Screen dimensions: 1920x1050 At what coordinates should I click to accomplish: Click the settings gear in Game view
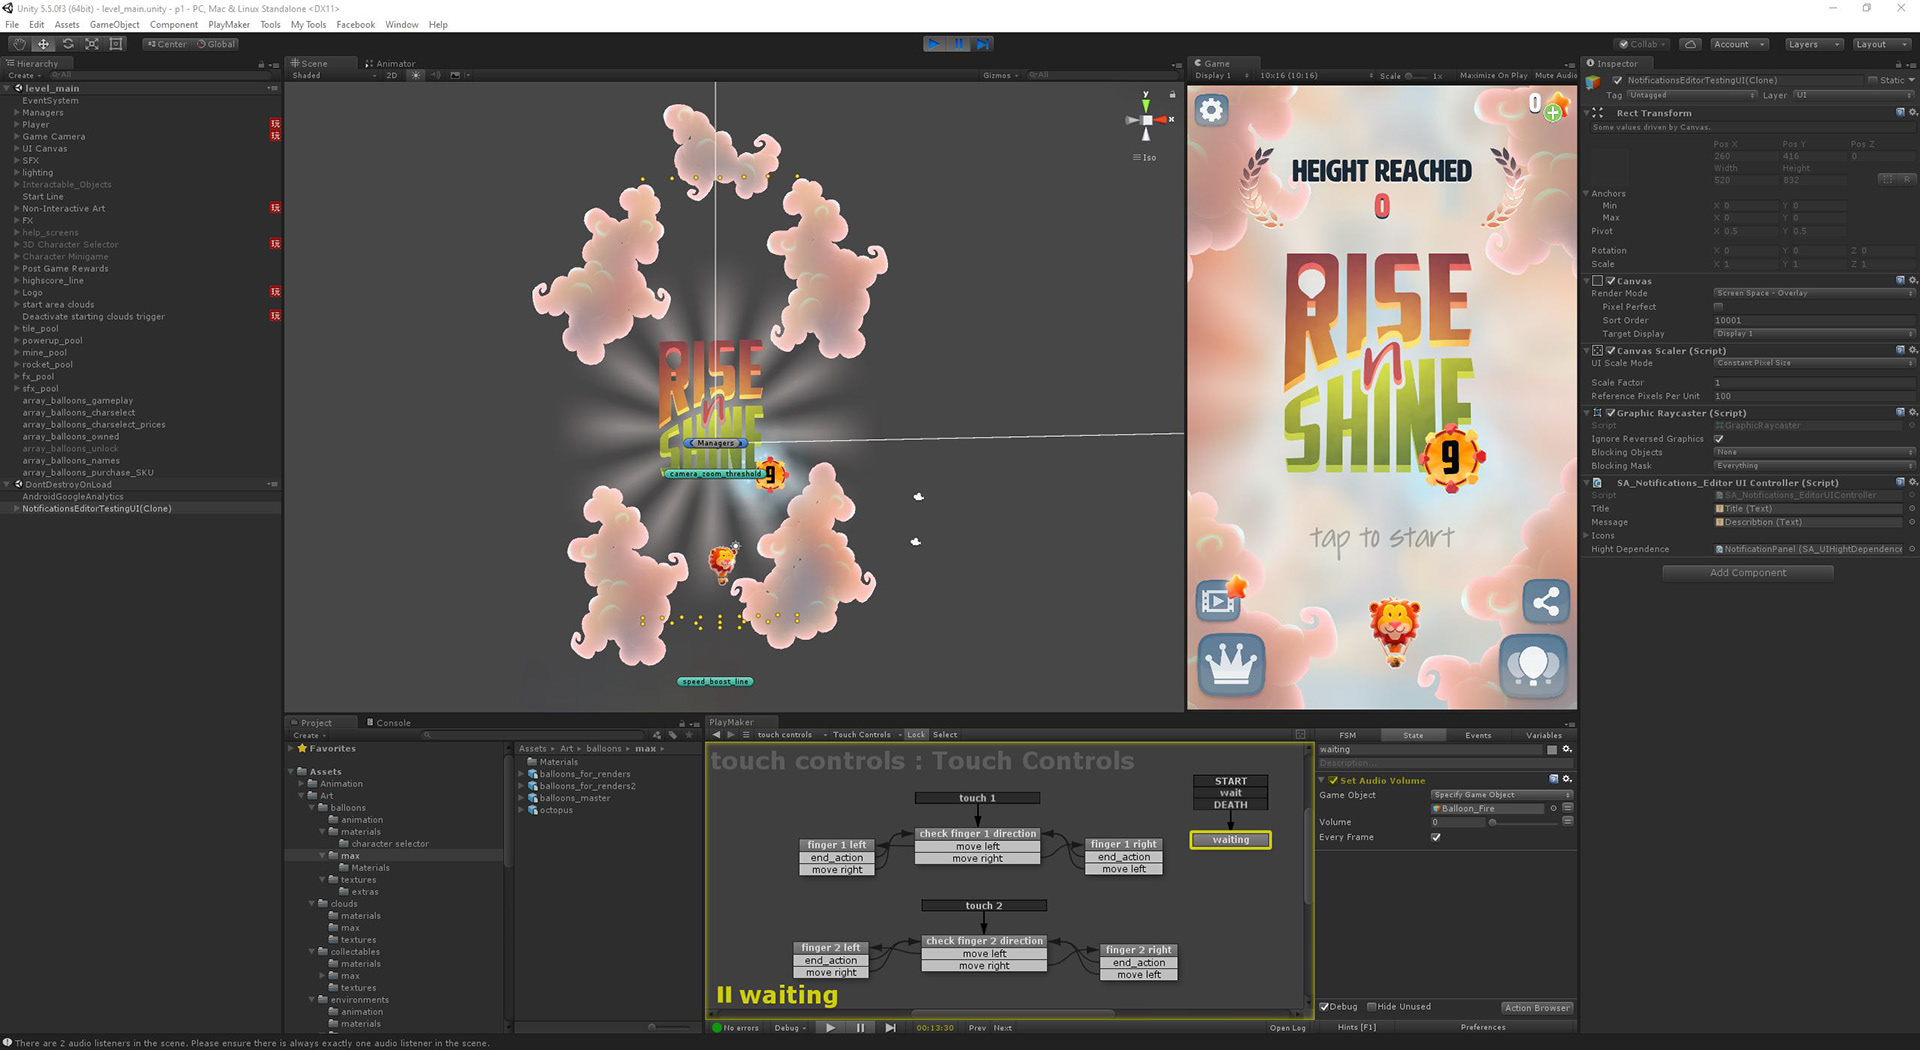coord(1211,110)
